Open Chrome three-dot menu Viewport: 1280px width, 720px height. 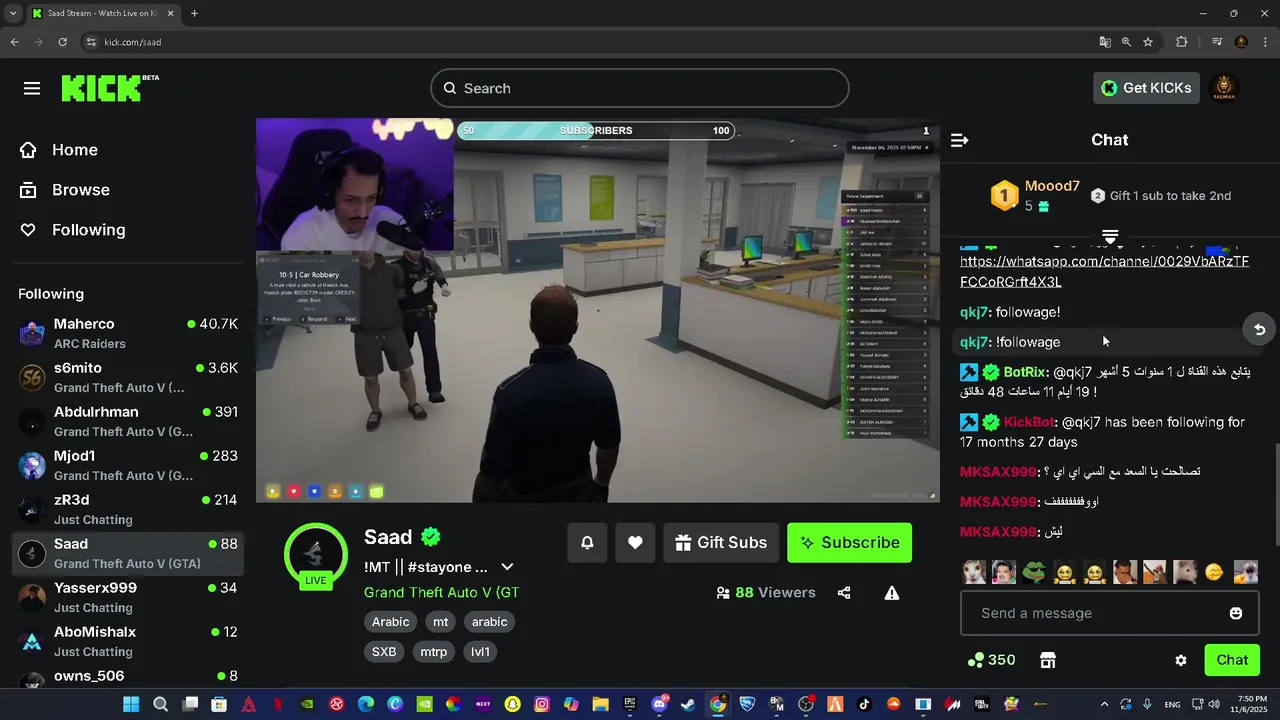pyautogui.click(x=1264, y=42)
